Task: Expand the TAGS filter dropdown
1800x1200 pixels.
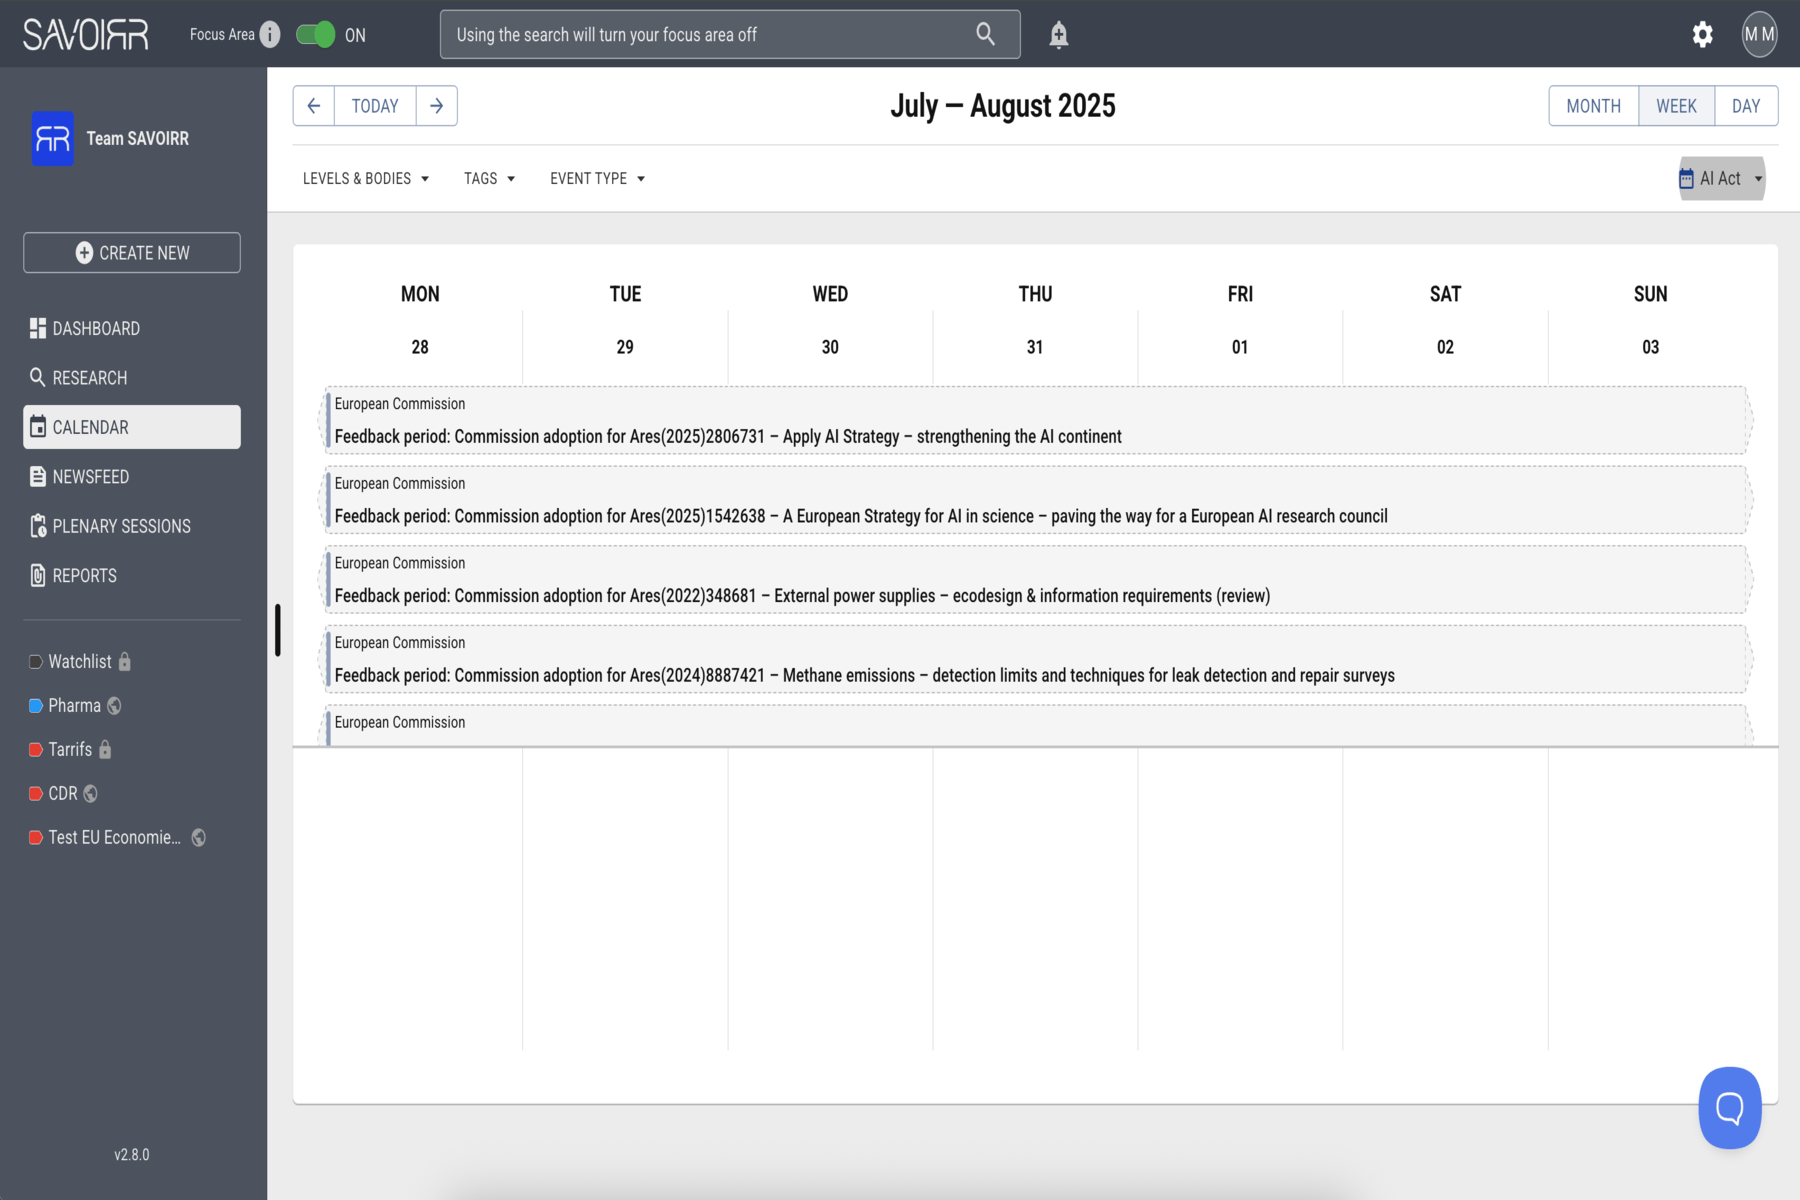Action: pyautogui.click(x=490, y=179)
